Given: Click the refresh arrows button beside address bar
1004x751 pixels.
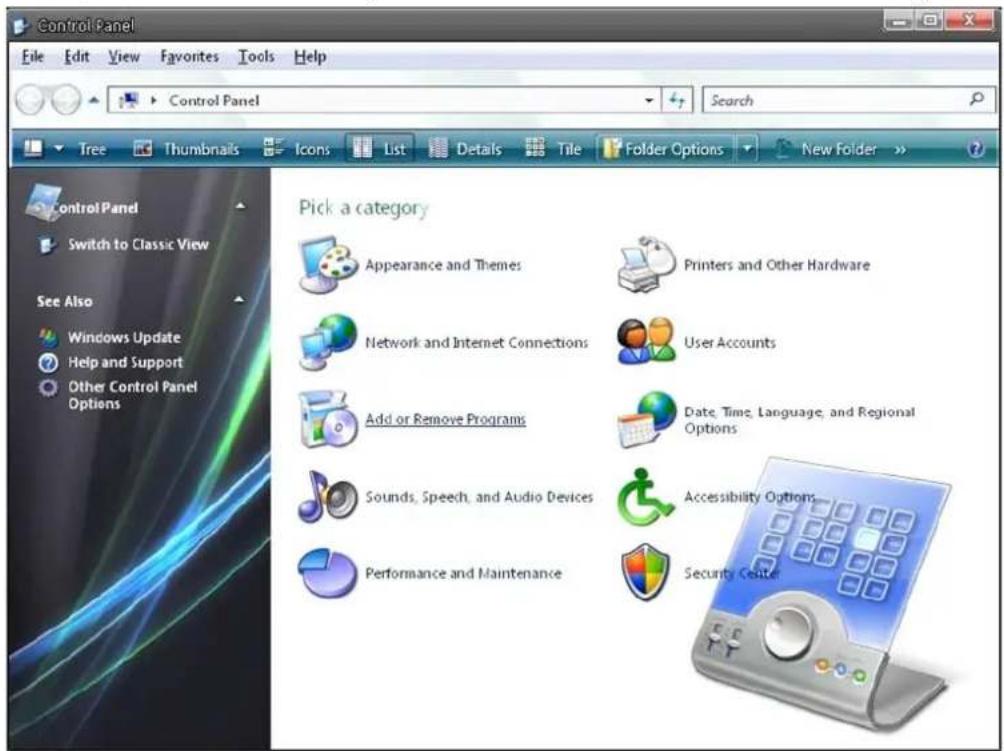Looking at the screenshot, I should click(677, 101).
